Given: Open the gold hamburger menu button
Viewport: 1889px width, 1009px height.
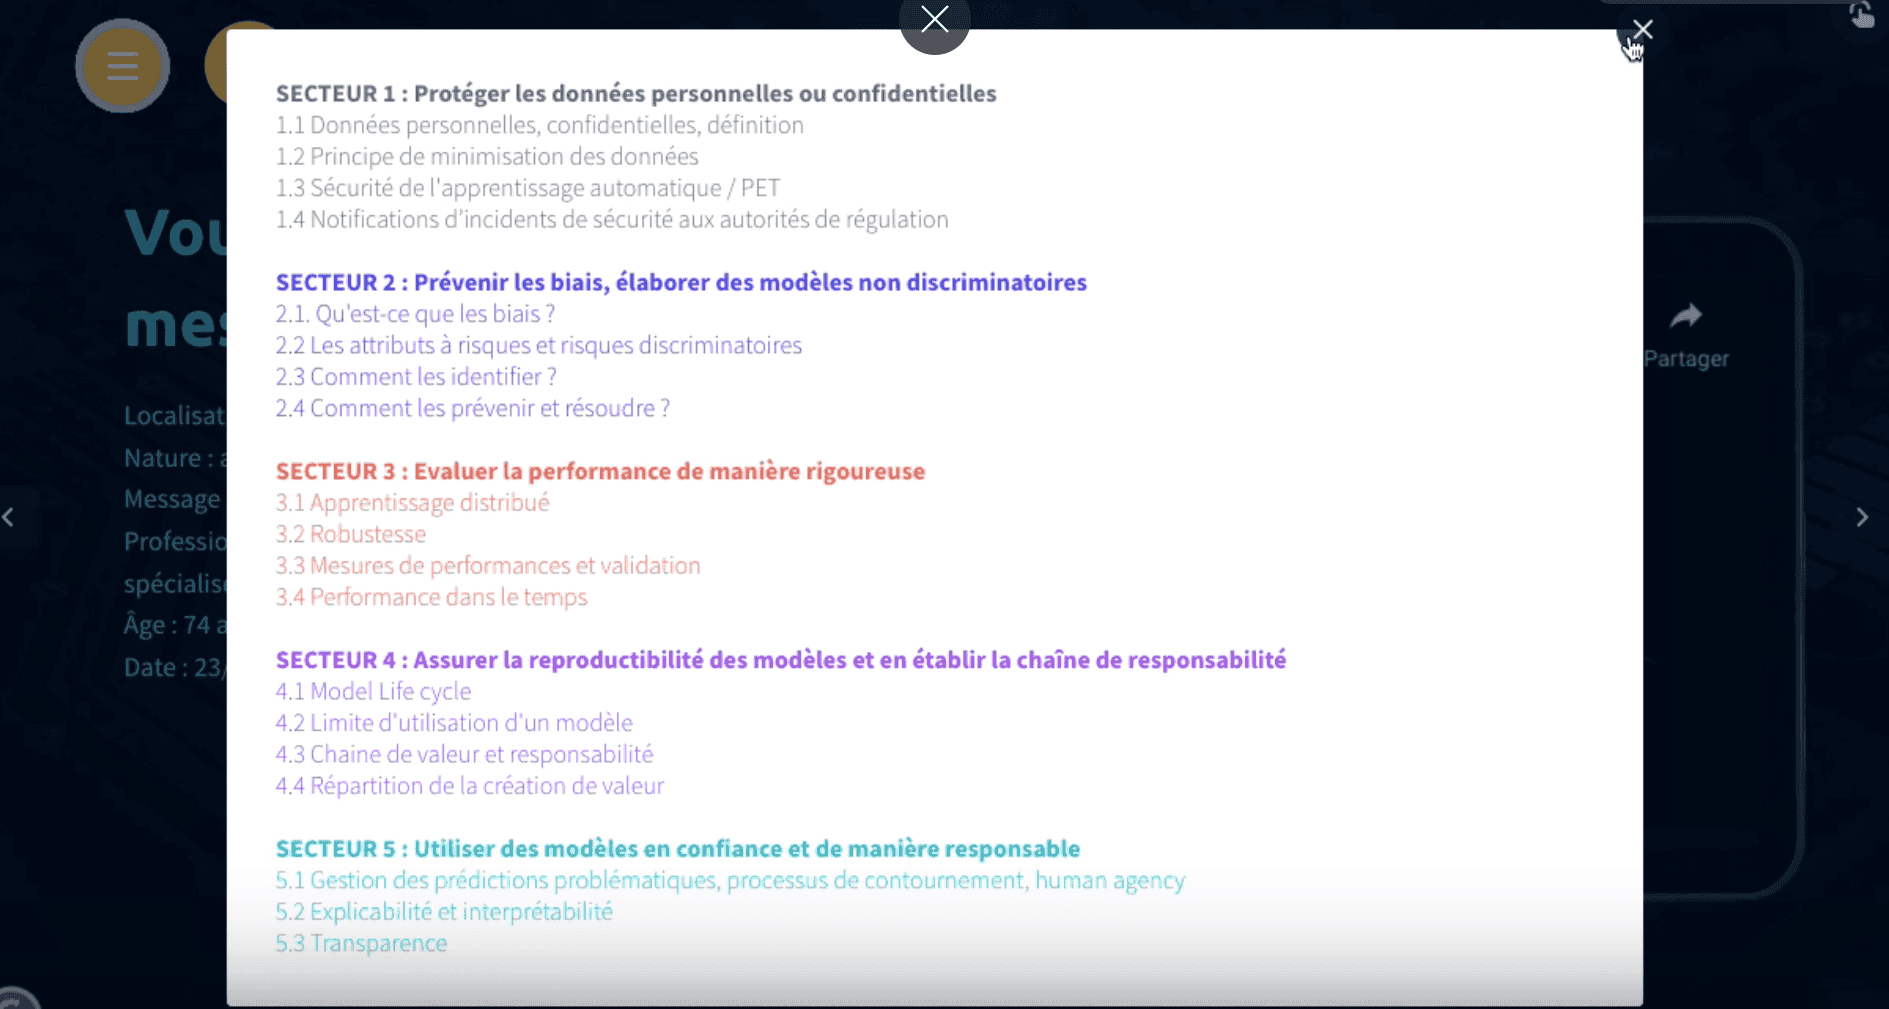Looking at the screenshot, I should click(122, 66).
